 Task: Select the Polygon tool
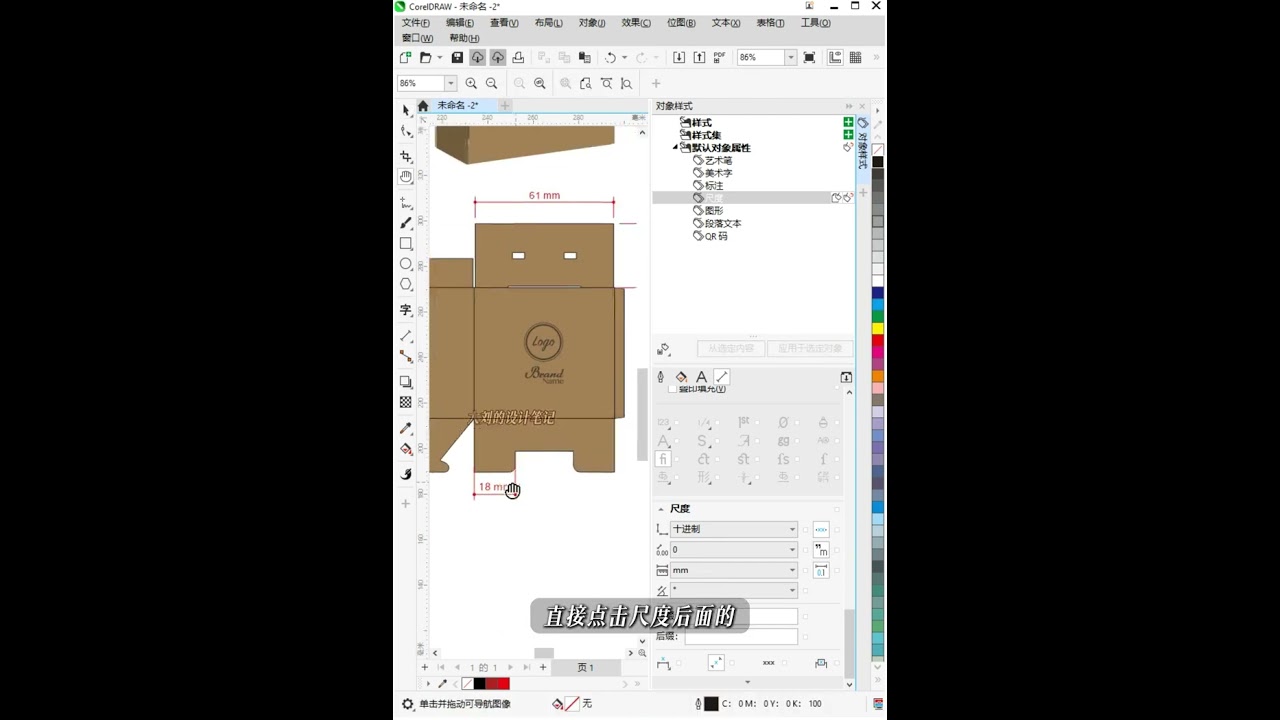click(405, 284)
